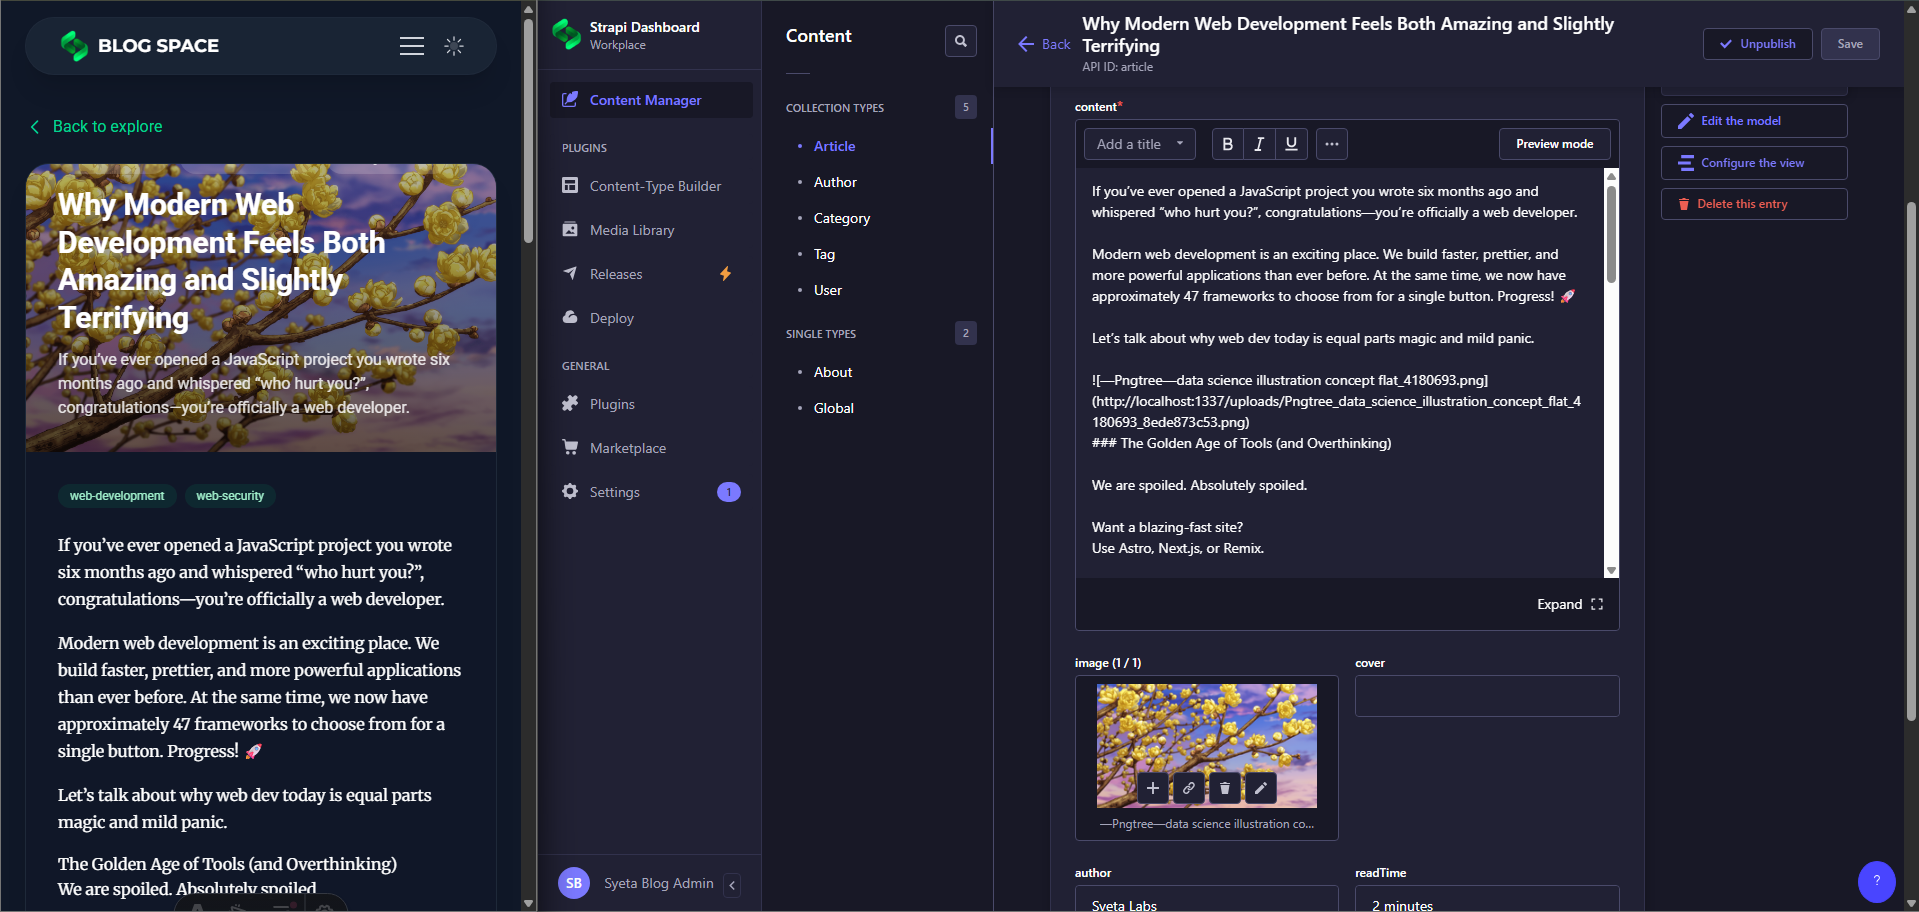Add another image with plus icon
1919x912 pixels.
[1152, 788]
